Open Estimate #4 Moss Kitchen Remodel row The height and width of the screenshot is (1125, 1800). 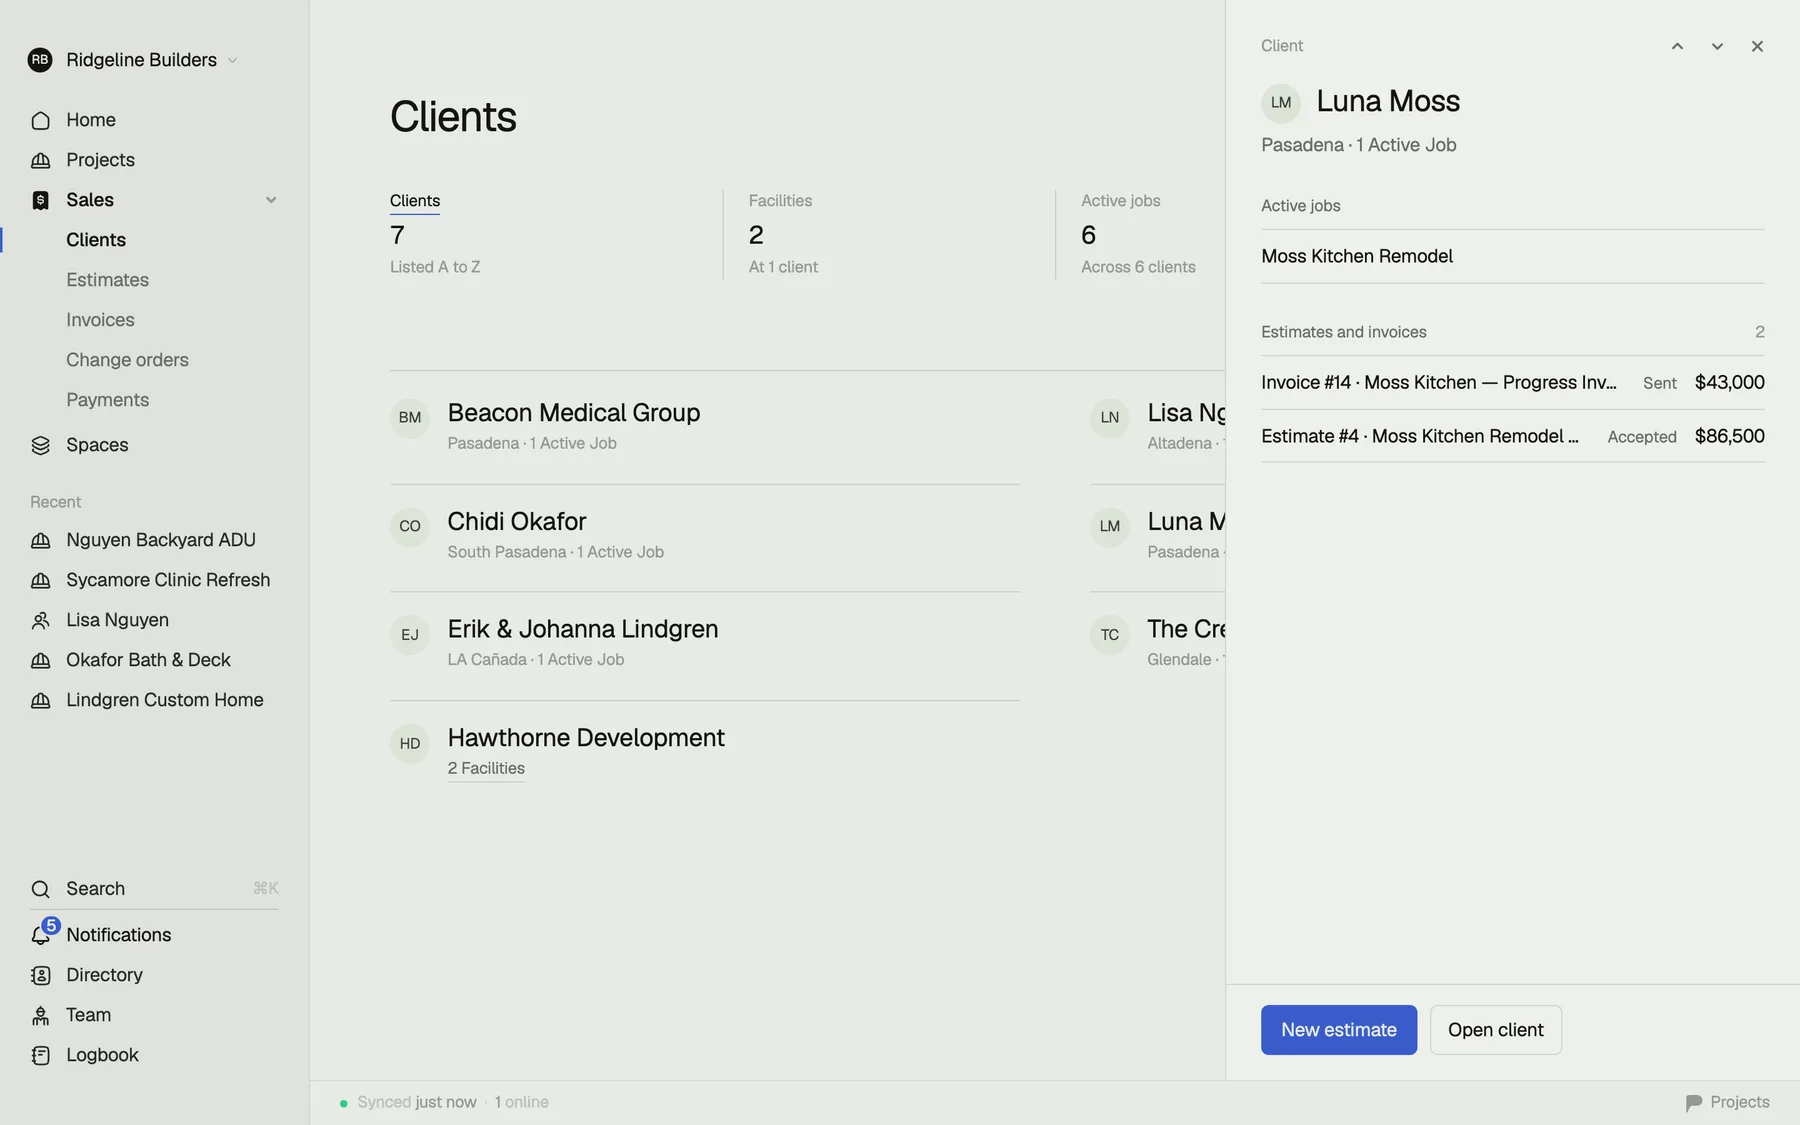[x=1512, y=436]
